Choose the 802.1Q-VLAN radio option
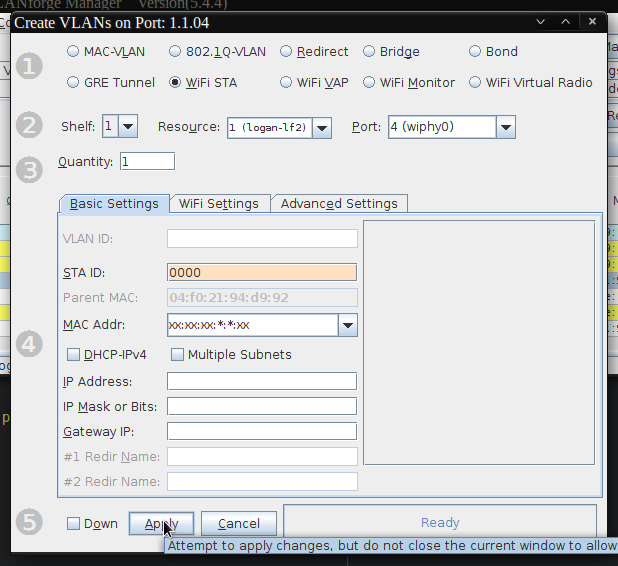618x566 pixels. pos(176,52)
